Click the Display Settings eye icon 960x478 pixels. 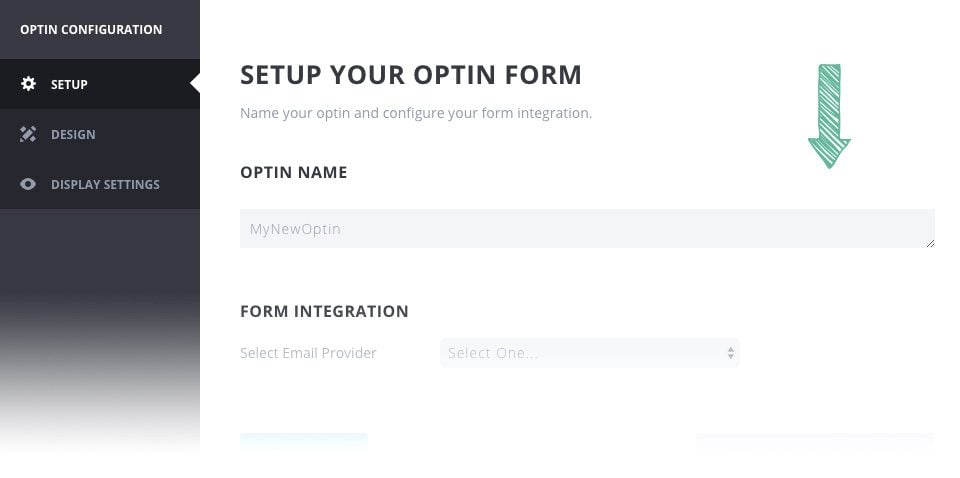(28, 184)
